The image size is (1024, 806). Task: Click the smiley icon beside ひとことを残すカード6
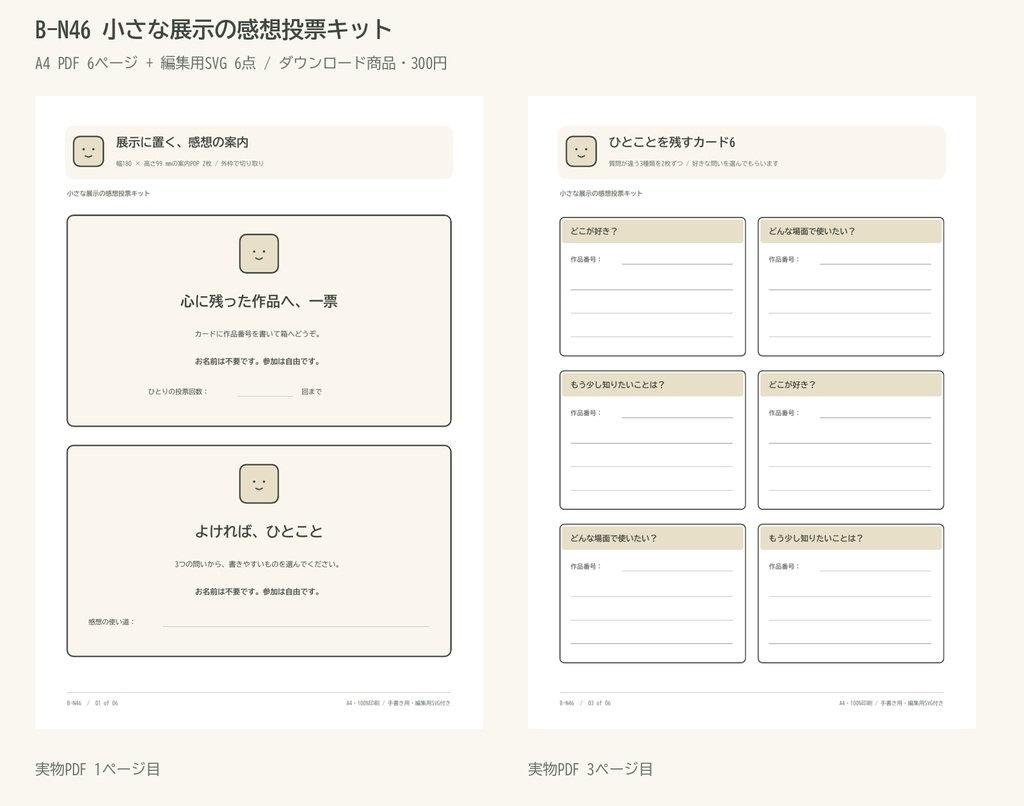tap(581, 152)
